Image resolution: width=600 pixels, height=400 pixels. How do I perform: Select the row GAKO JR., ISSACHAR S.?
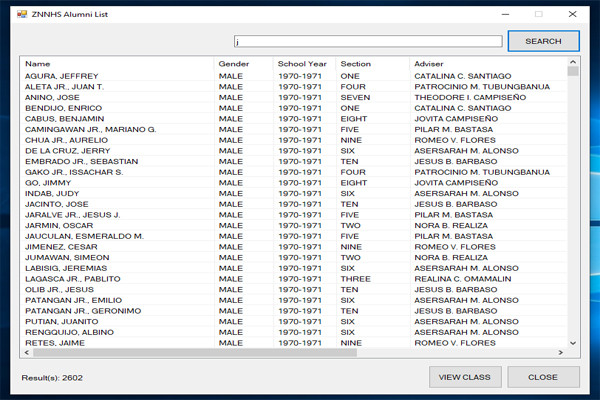(294, 173)
